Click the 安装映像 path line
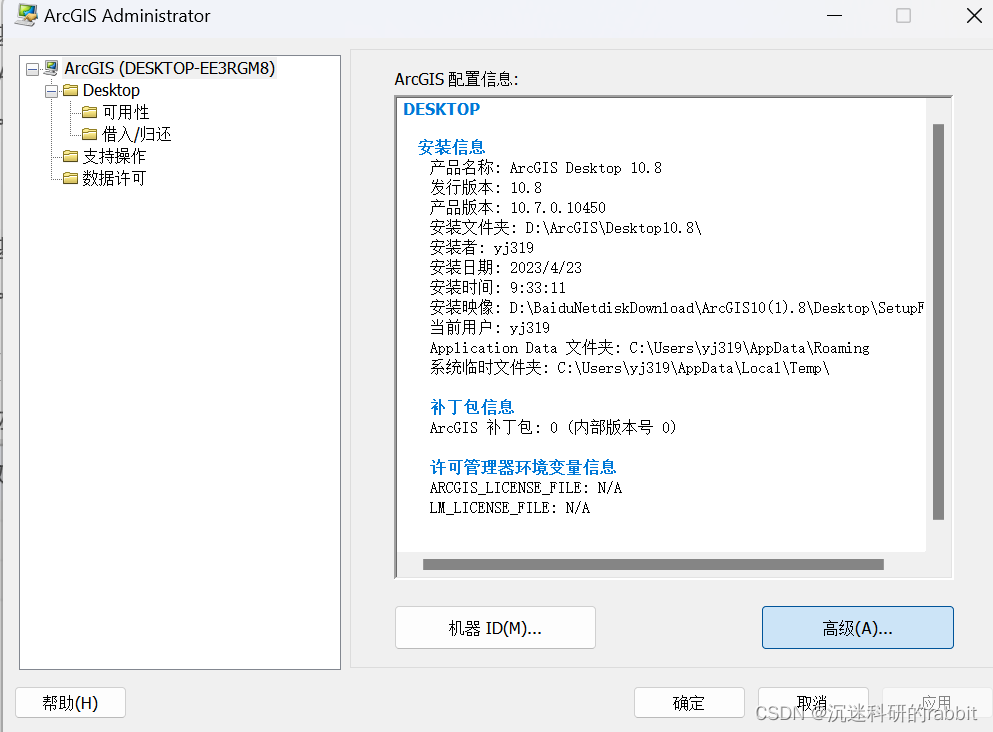993x732 pixels. pos(676,308)
